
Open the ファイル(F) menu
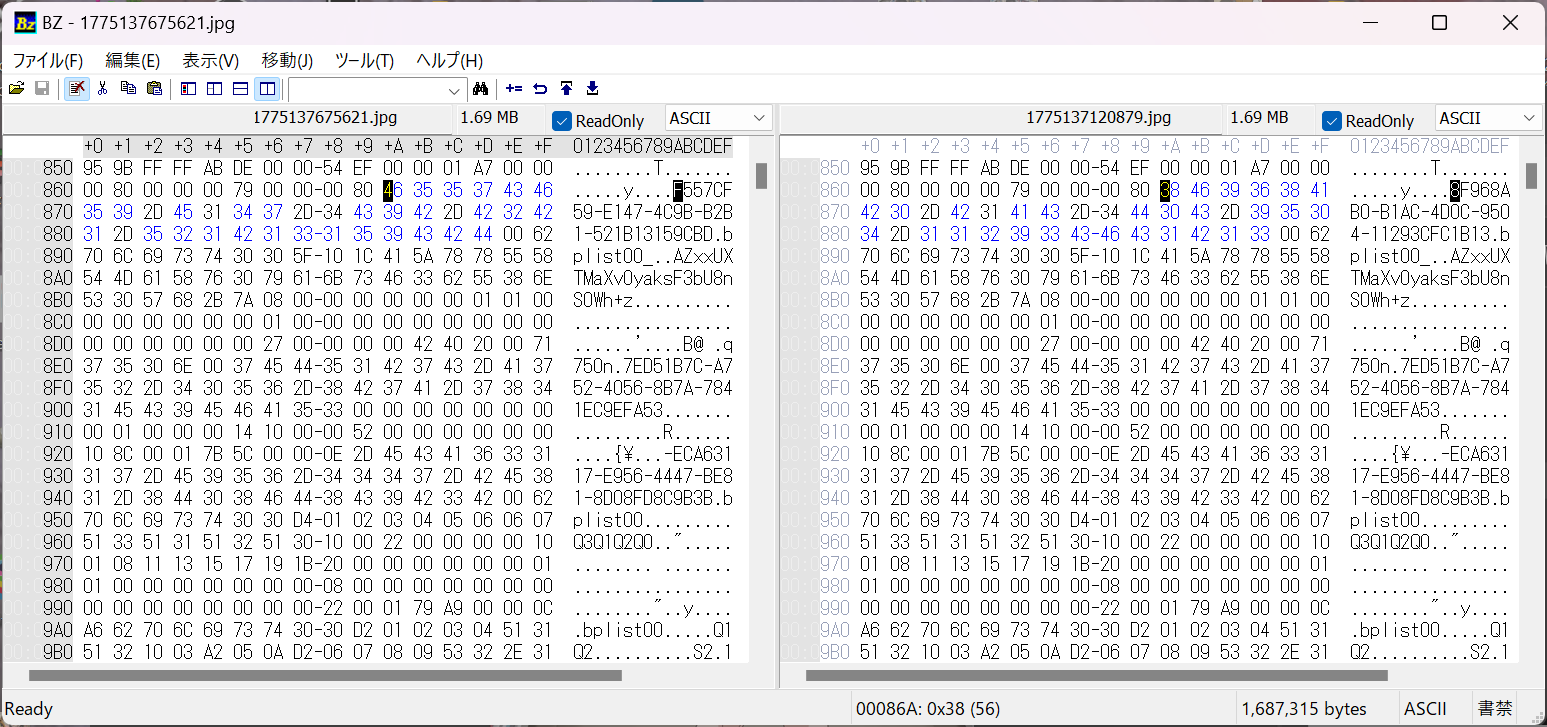[x=48, y=60]
